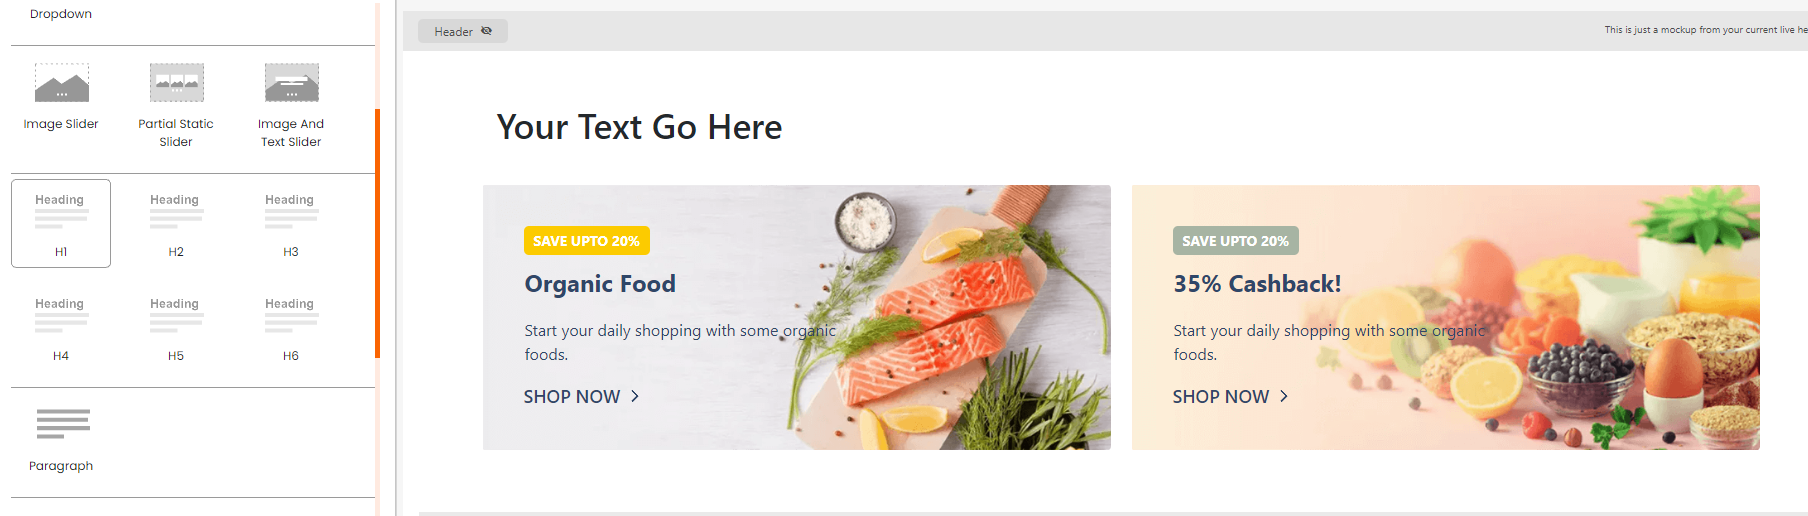
Task: Choose the H3 heading widget
Action: (291, 223)
